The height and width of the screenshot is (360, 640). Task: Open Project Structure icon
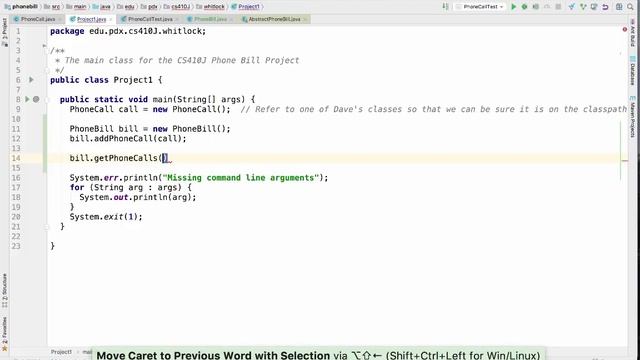(x=619, y=7)
